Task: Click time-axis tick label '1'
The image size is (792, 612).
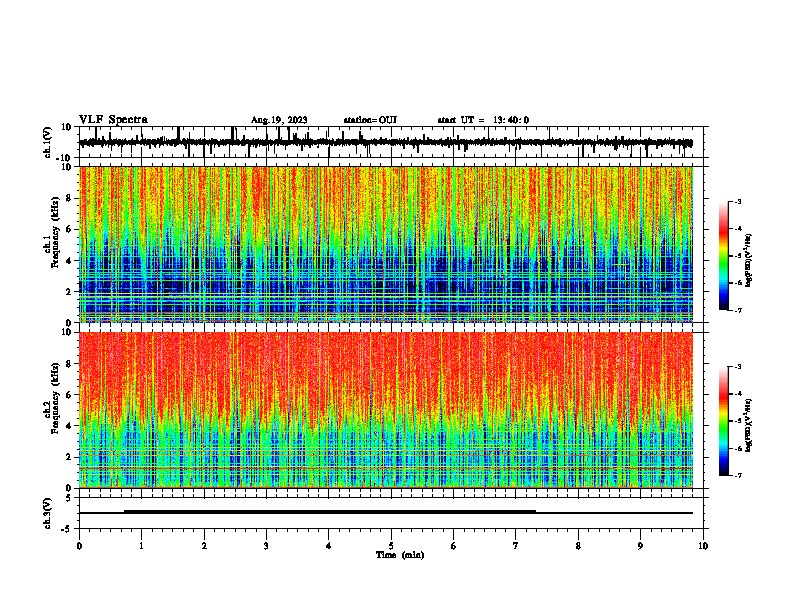Action: click(x=142, y=546)
